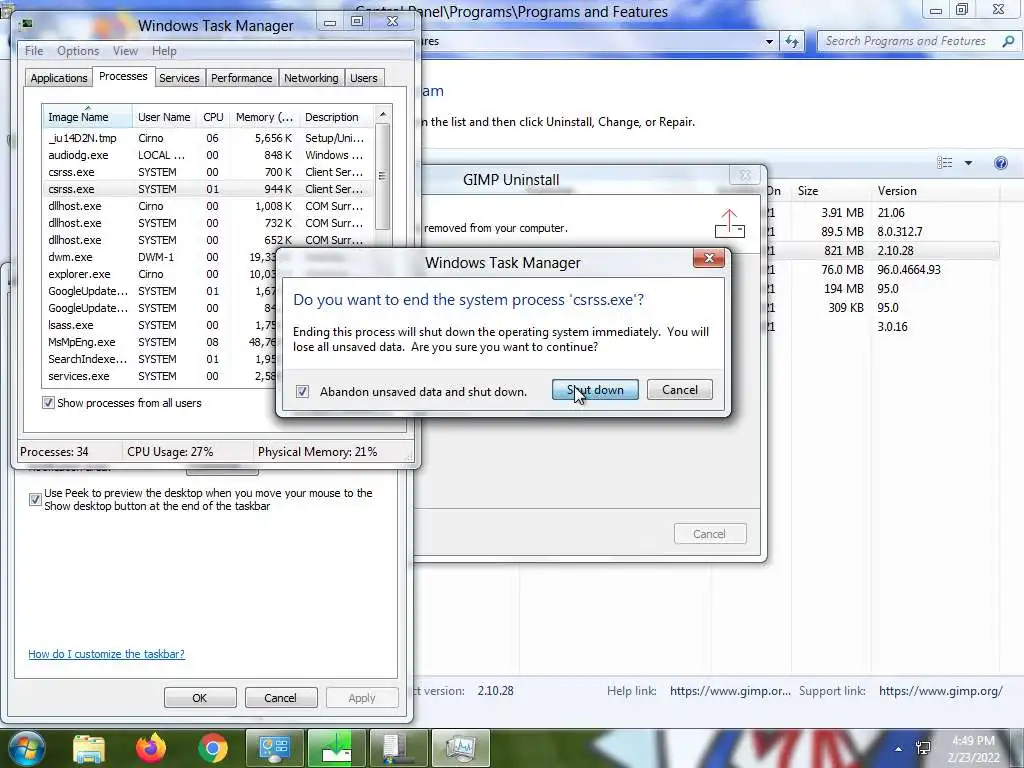1024x768 pixels.
Task: Open the GIMP help link
Action: tap(730, 690)
